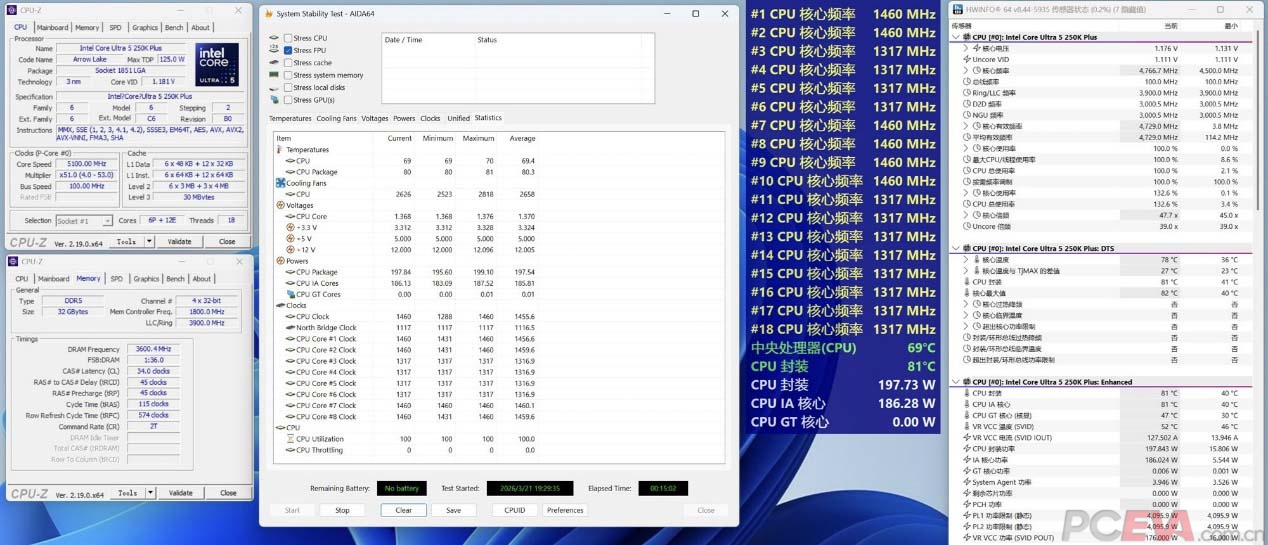Click Close in the lower CPU-Z window
This screenshot has height=545, width=1268.
coord(228,493)
